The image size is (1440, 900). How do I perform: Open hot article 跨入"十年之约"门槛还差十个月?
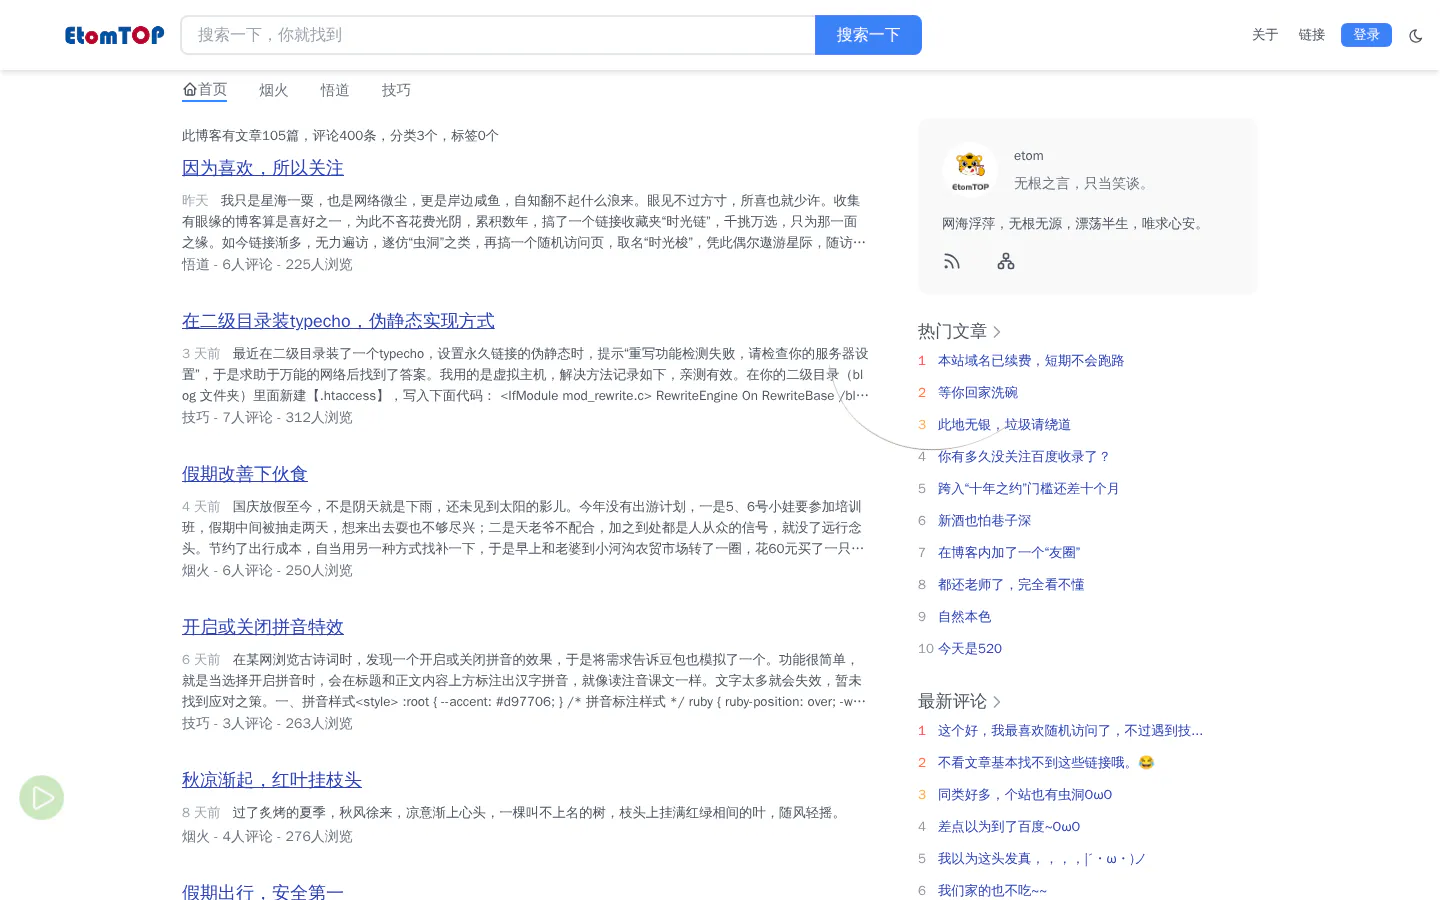pyautogui.click(x=1028, y=489)
